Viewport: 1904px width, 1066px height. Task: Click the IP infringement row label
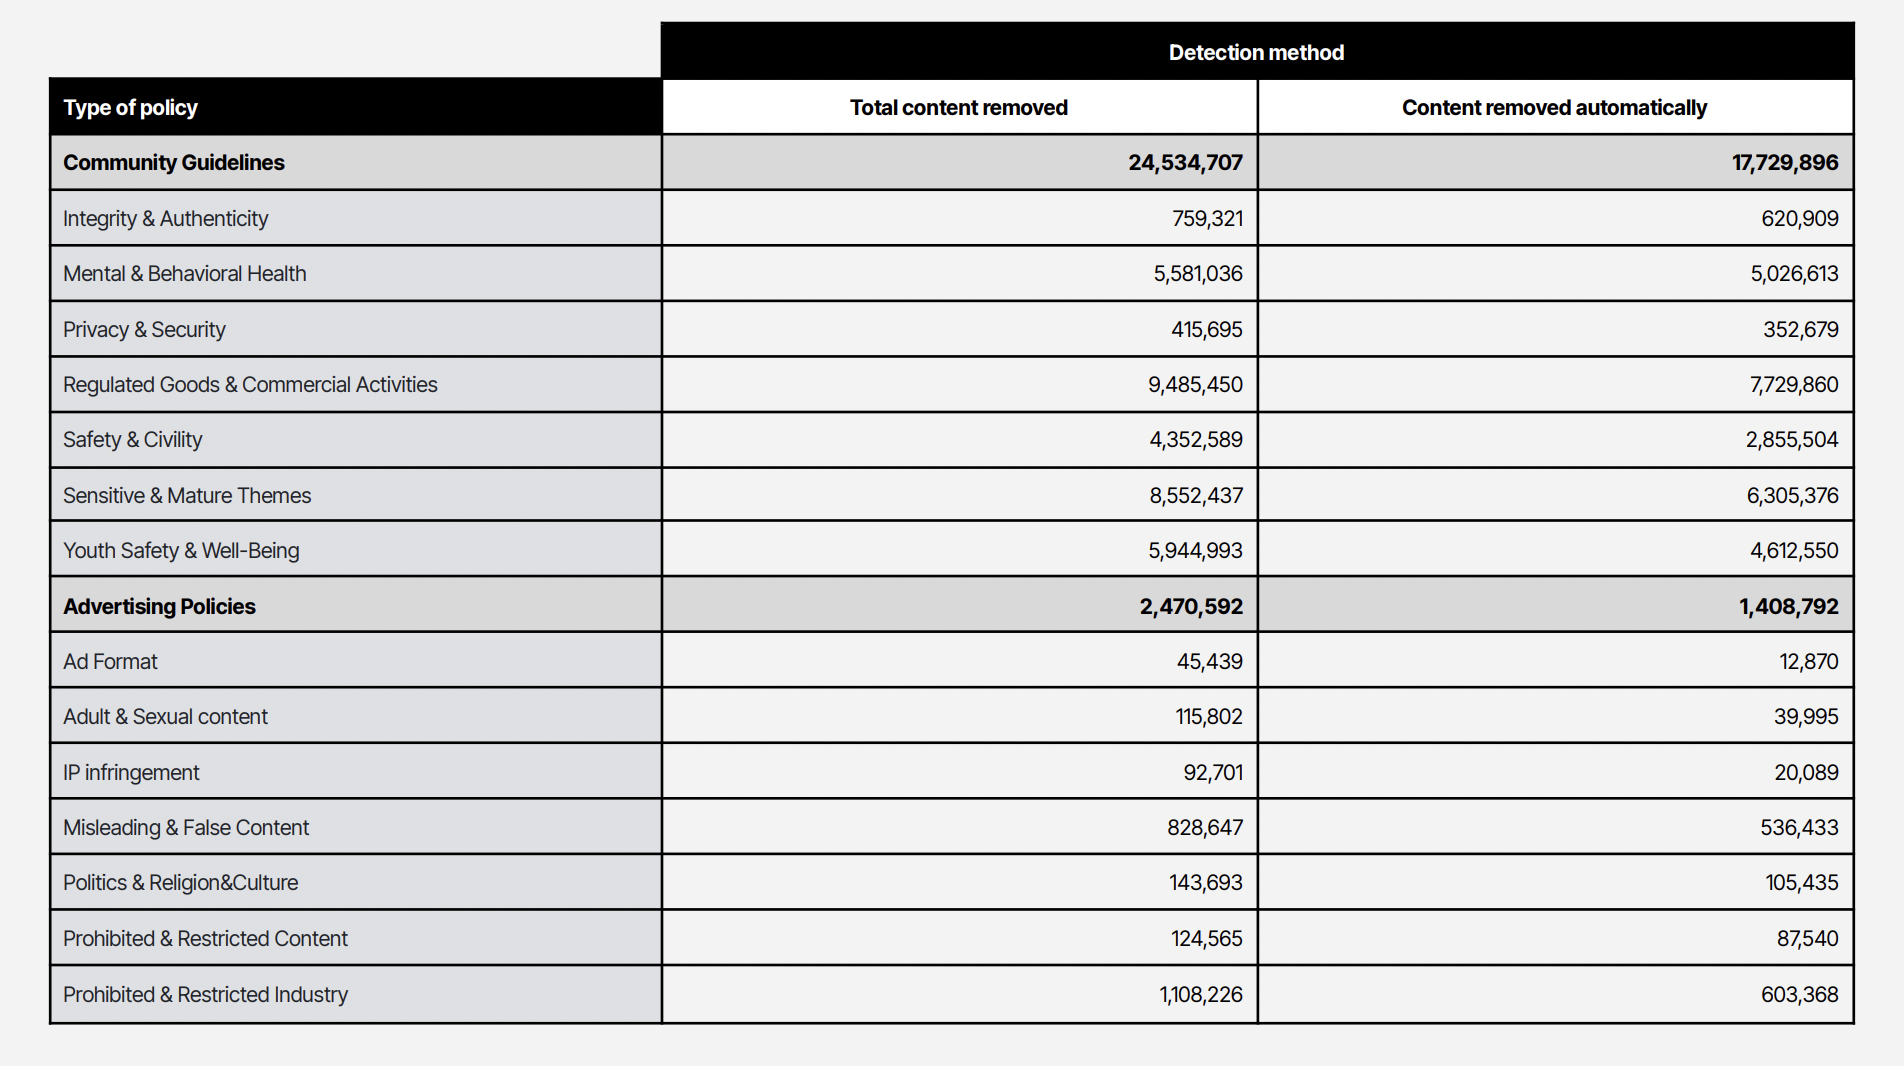131,772
